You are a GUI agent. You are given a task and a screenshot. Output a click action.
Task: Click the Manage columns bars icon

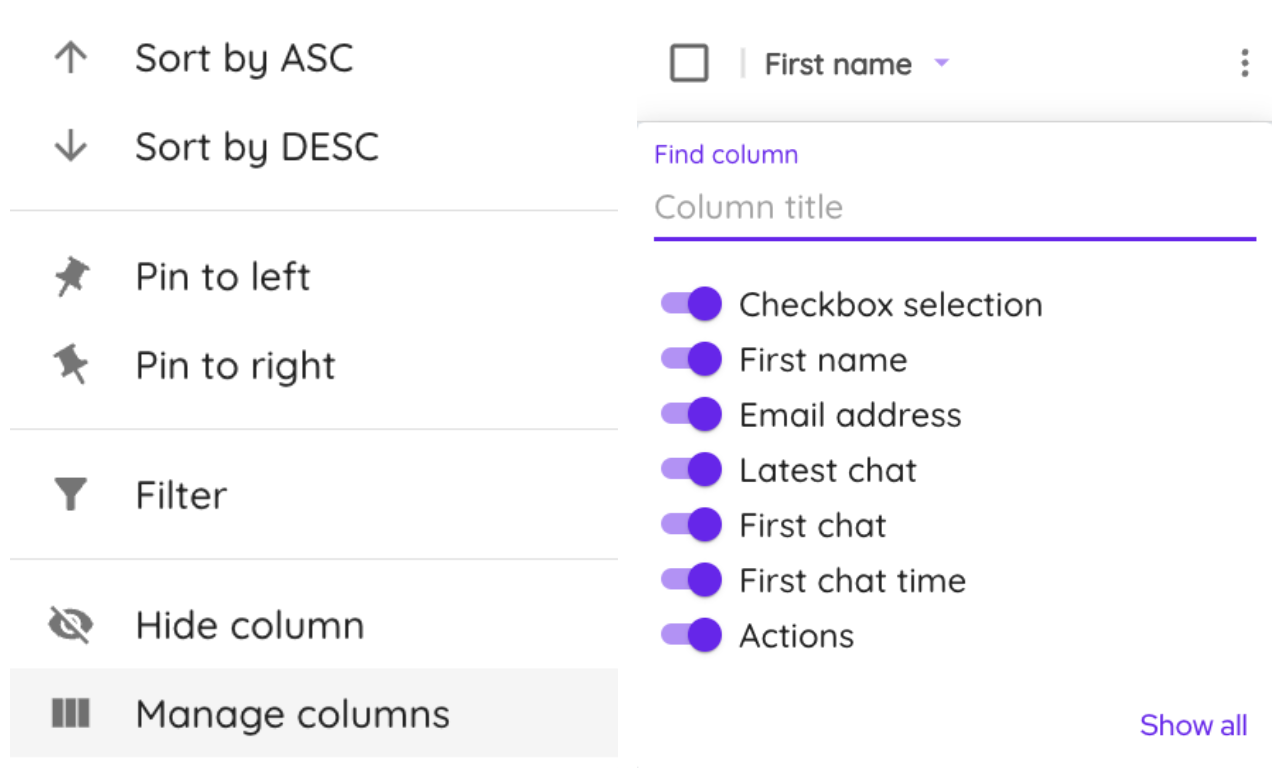point(70,714)
